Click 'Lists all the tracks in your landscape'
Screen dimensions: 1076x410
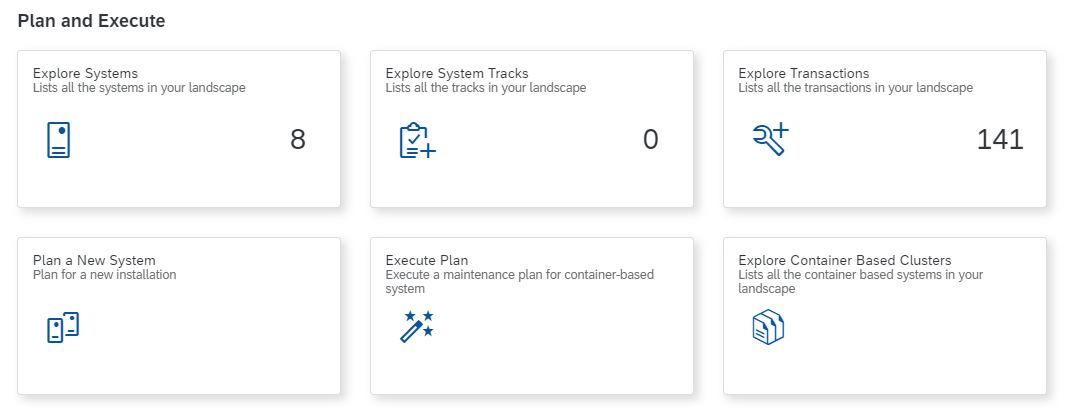(x=486, y=88)
